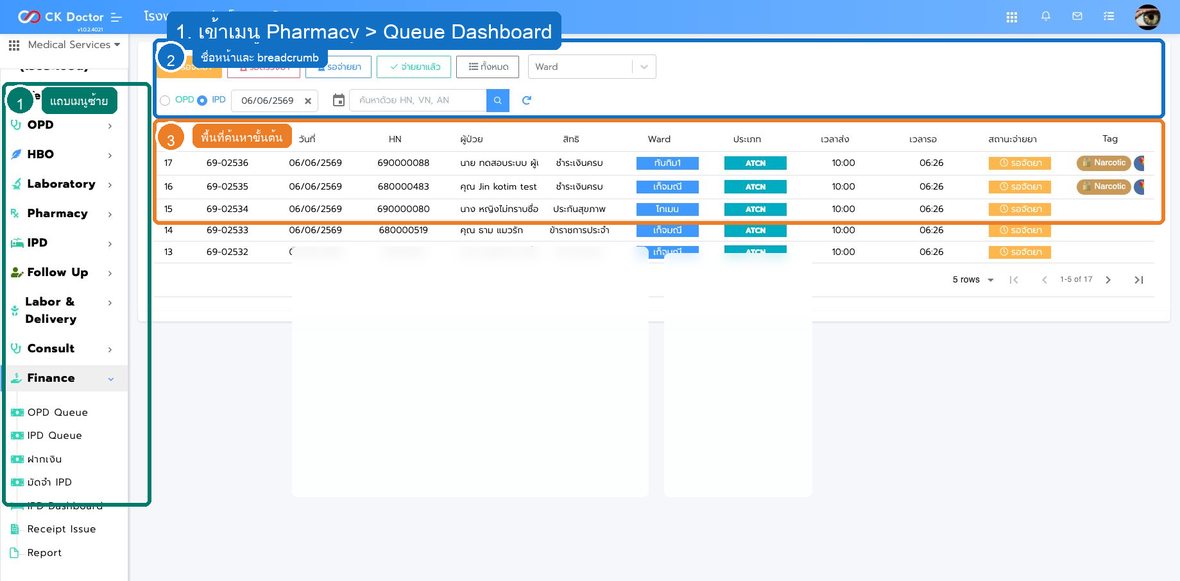Click the Finance hand icon

coord(16,378)
